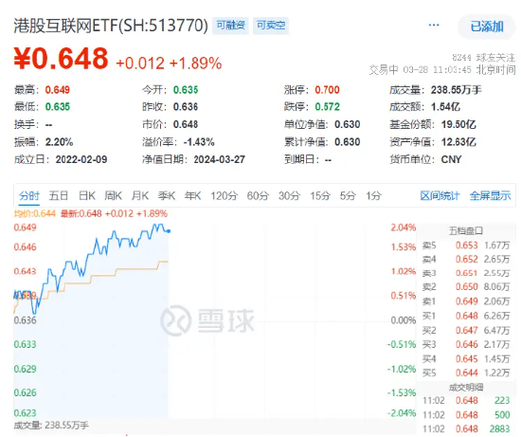Open the 周K chart view
This screenshot has width=521, height=437.
[x=113, y=196]
